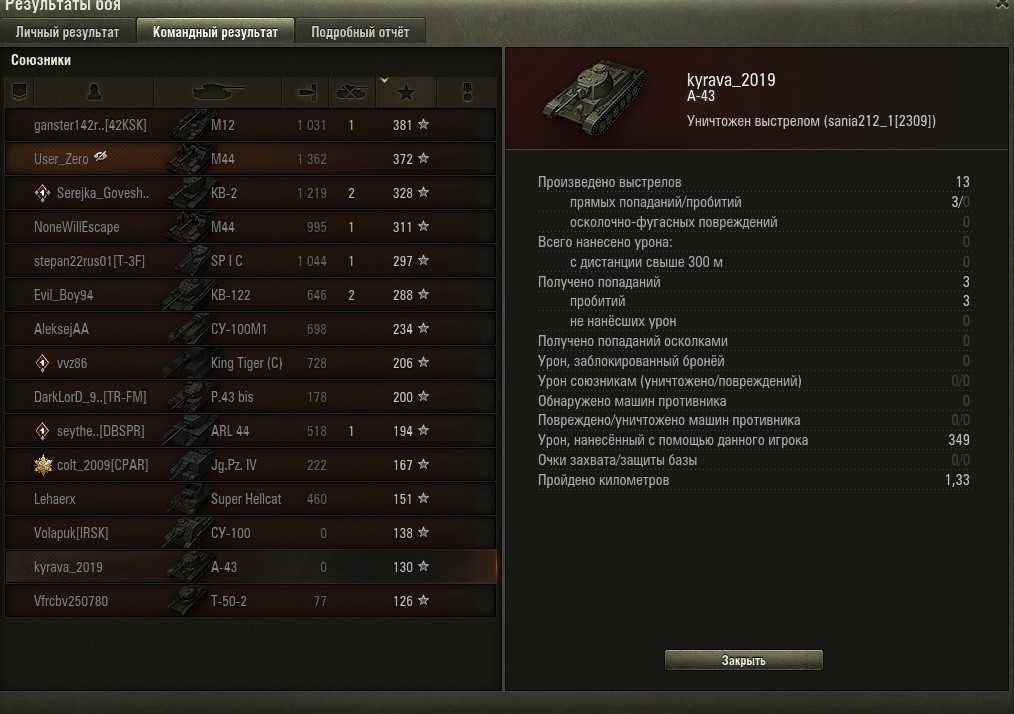1014x714 pixels.
Task: Sort by player name silhouette icon
Action: click(x=94, y=92)
